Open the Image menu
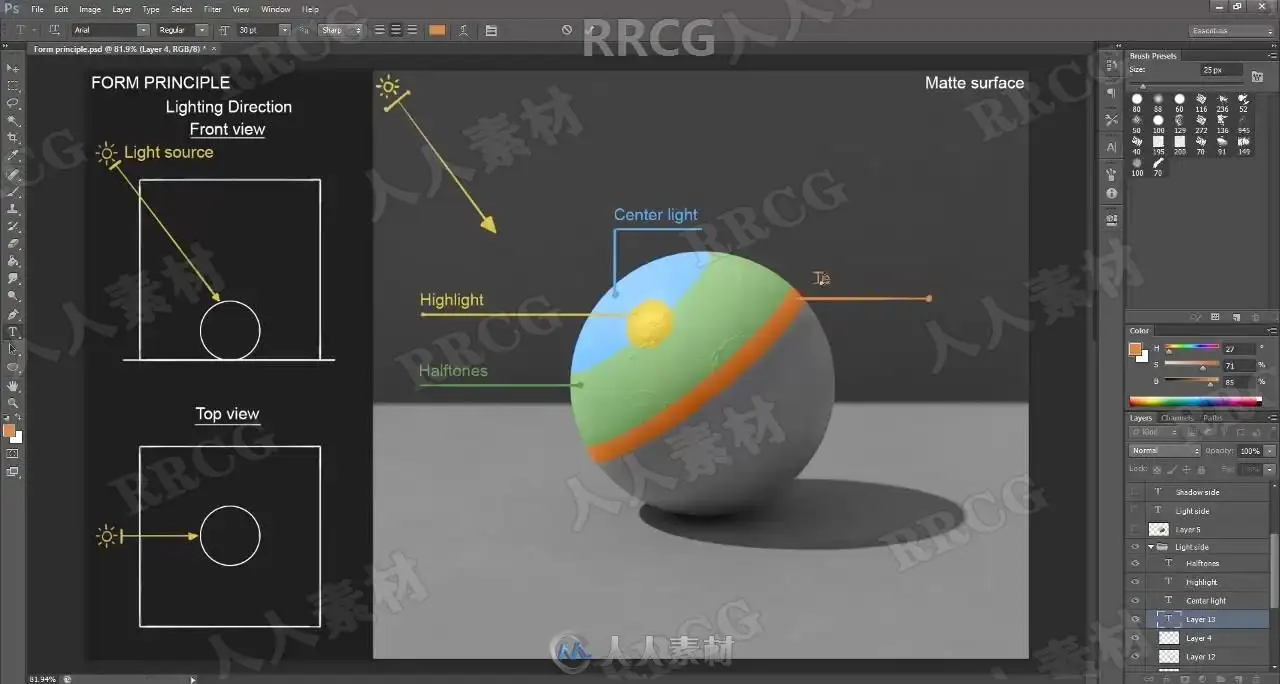The width and height of the screenshot is (1280, 684). click(90, 9)
